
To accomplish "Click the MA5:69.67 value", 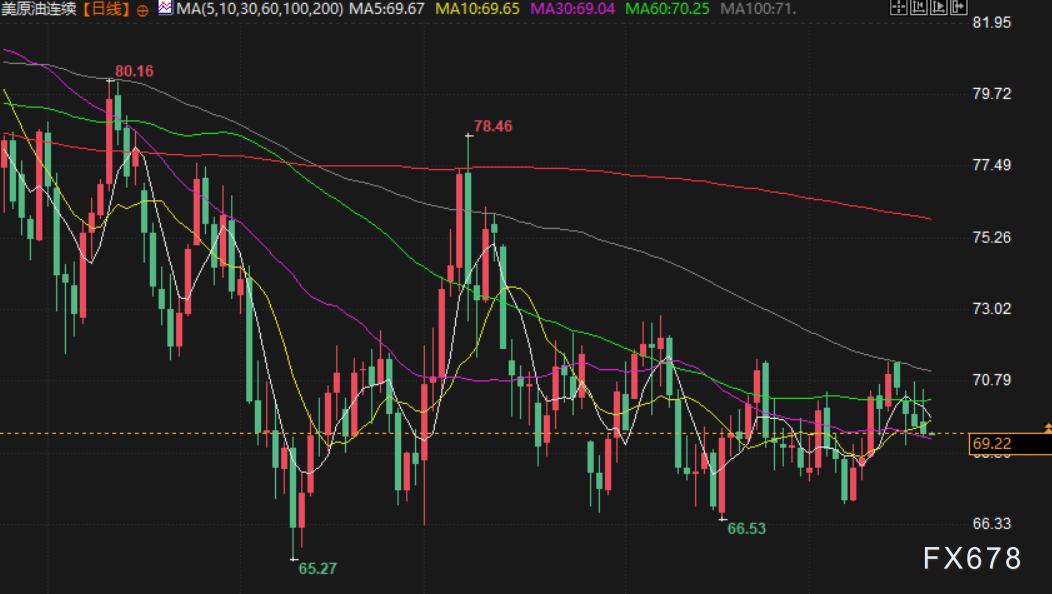I will [387, 9].
